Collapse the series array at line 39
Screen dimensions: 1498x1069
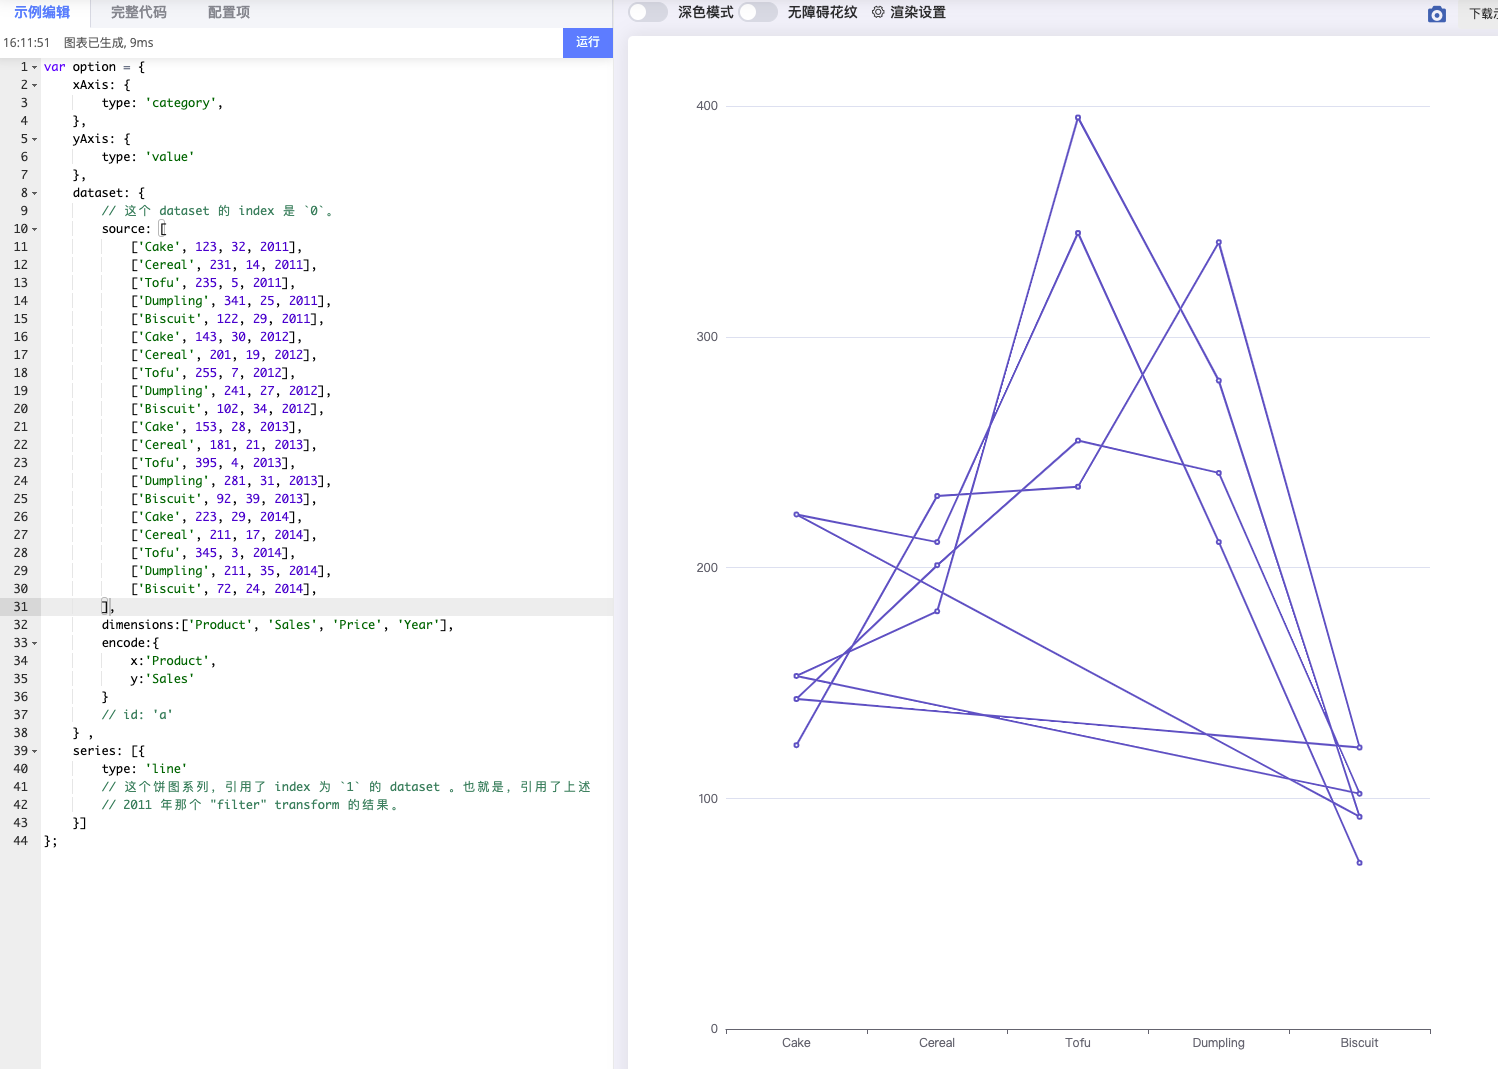[33, 751]
